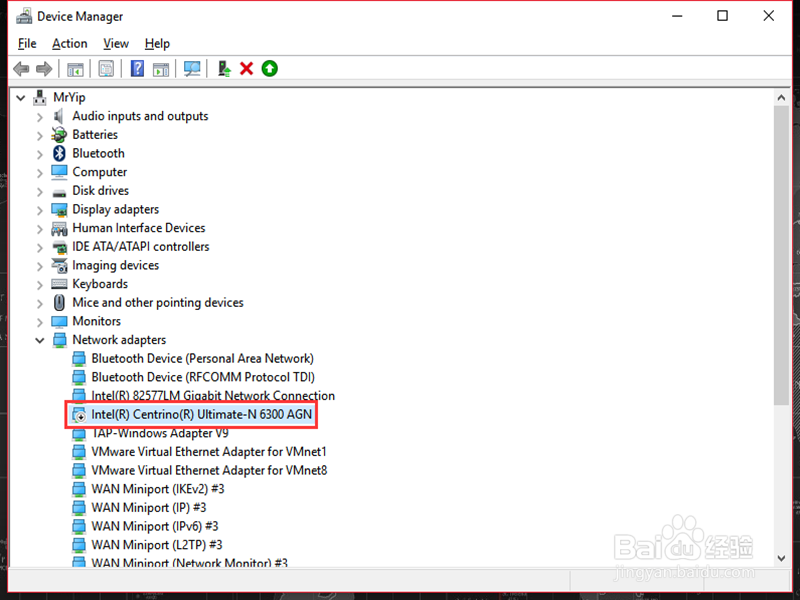Select WAN Miniport (IKEv2) #3

(158, 489)
